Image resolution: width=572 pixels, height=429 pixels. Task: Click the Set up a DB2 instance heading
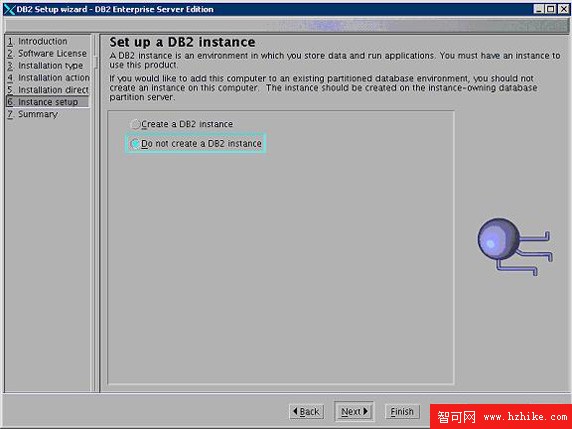[182, 42]
